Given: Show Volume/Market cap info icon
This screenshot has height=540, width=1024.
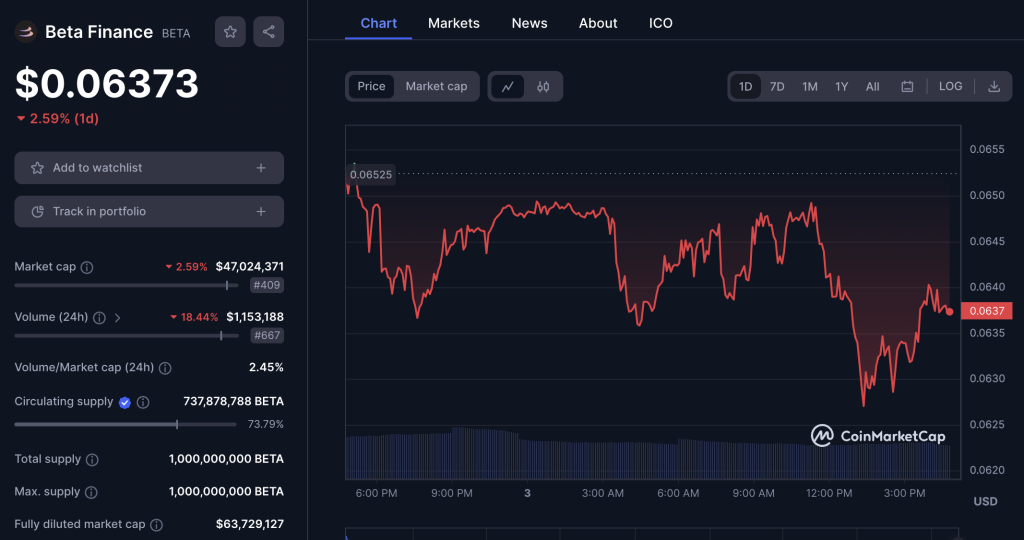Looking at the screenshot, I should pyautogui.click(x=165, y=368).
